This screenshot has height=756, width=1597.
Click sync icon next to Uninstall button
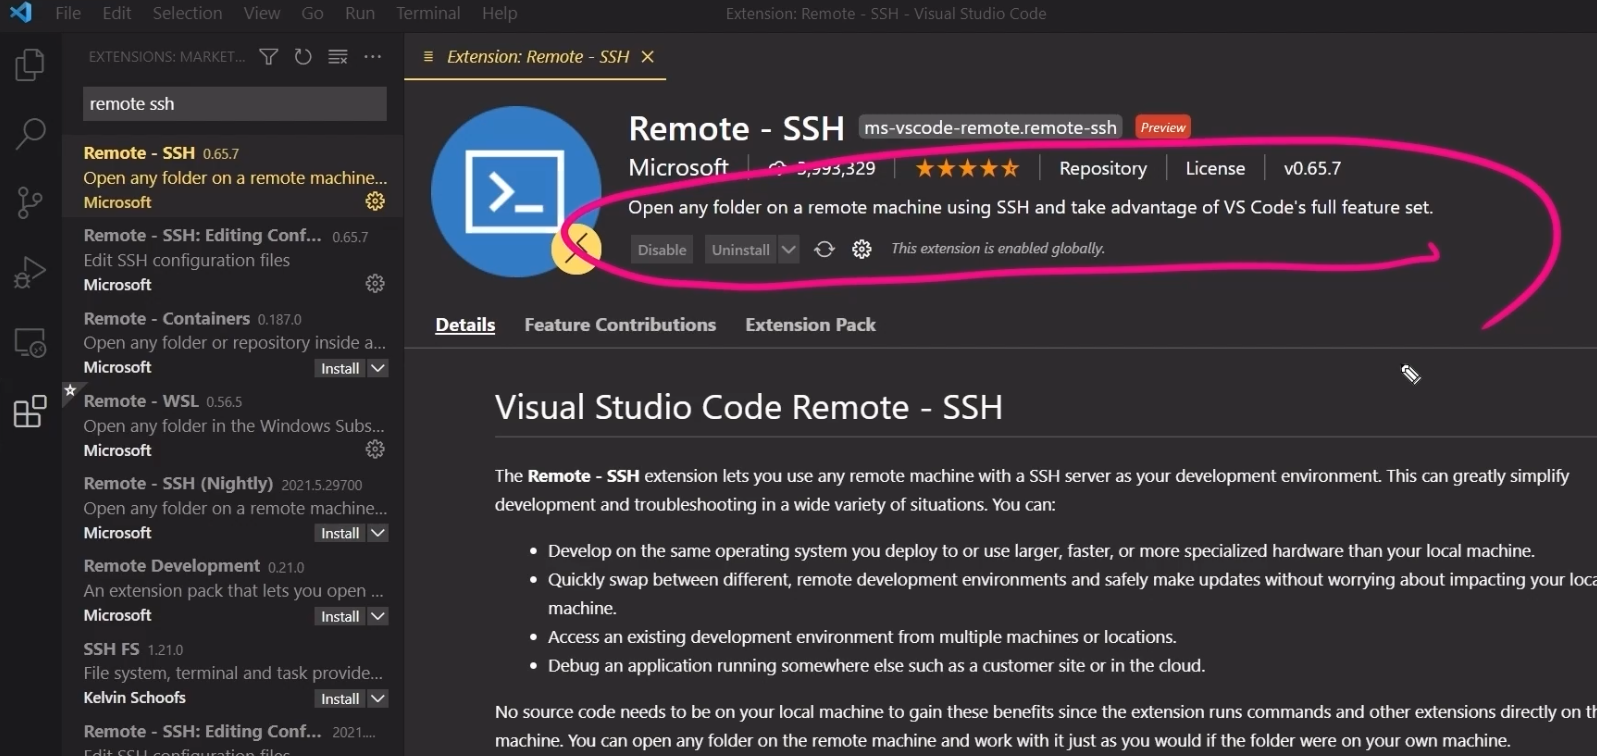coord(824,249)
